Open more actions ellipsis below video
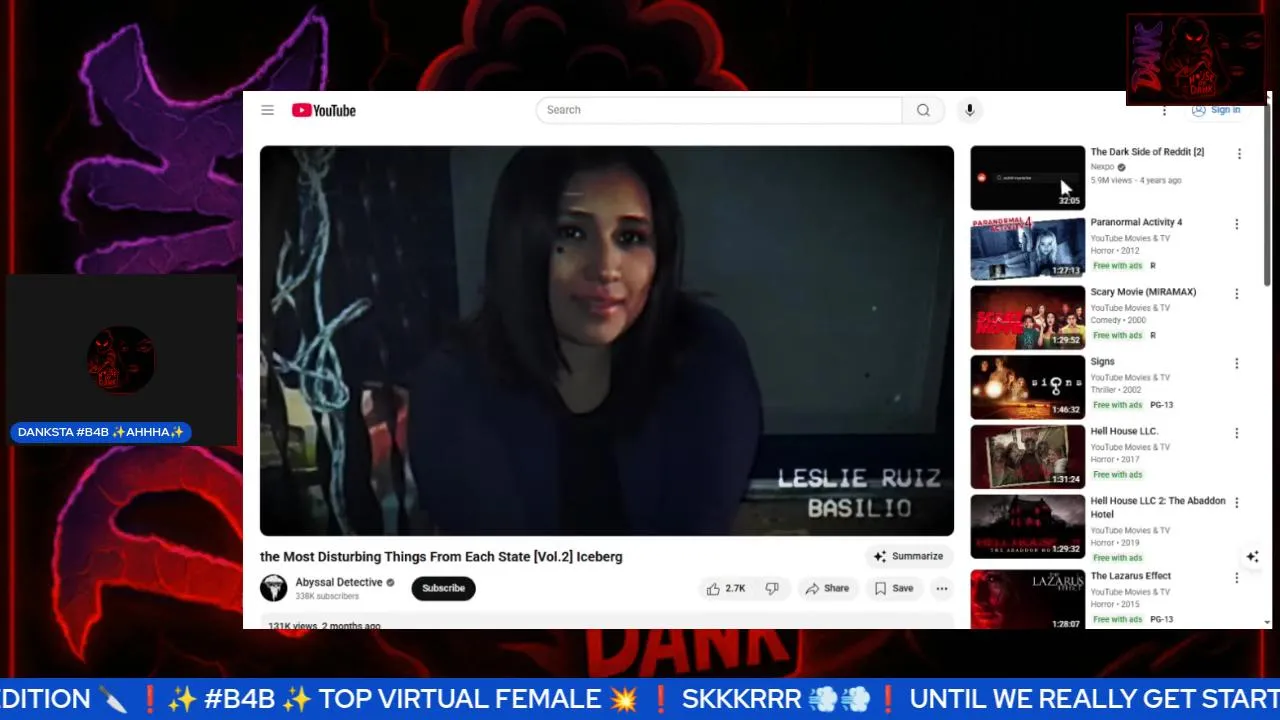Screen dimensions: 1280x720 click(x=941, y=589)
